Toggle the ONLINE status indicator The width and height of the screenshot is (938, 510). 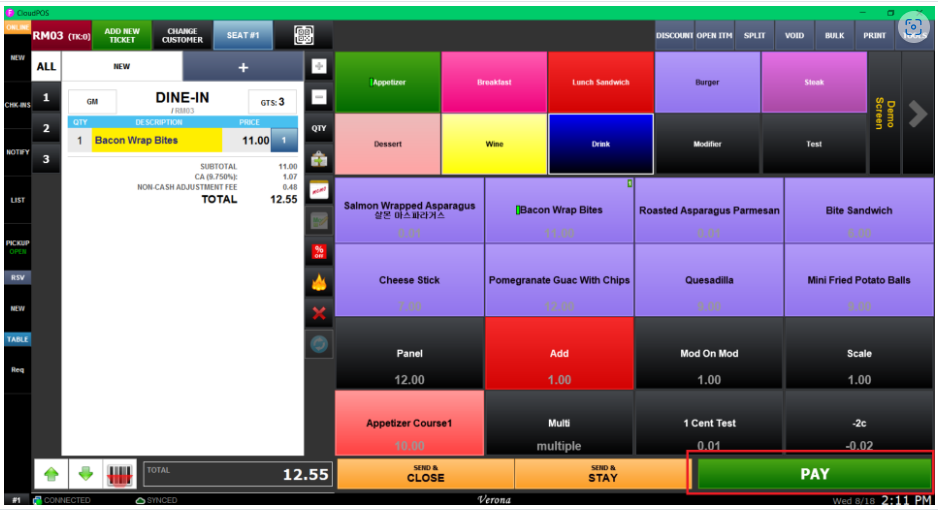click(17, 28)
